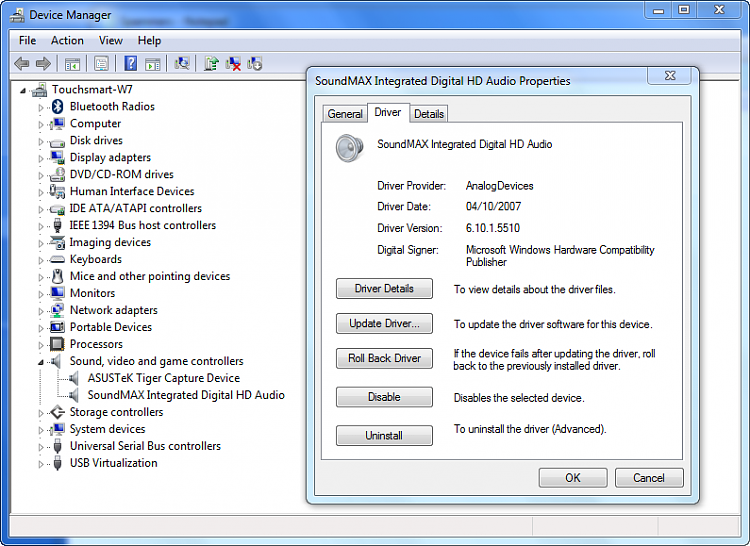Click the Processors chip icon

click(x=57, y=344)
